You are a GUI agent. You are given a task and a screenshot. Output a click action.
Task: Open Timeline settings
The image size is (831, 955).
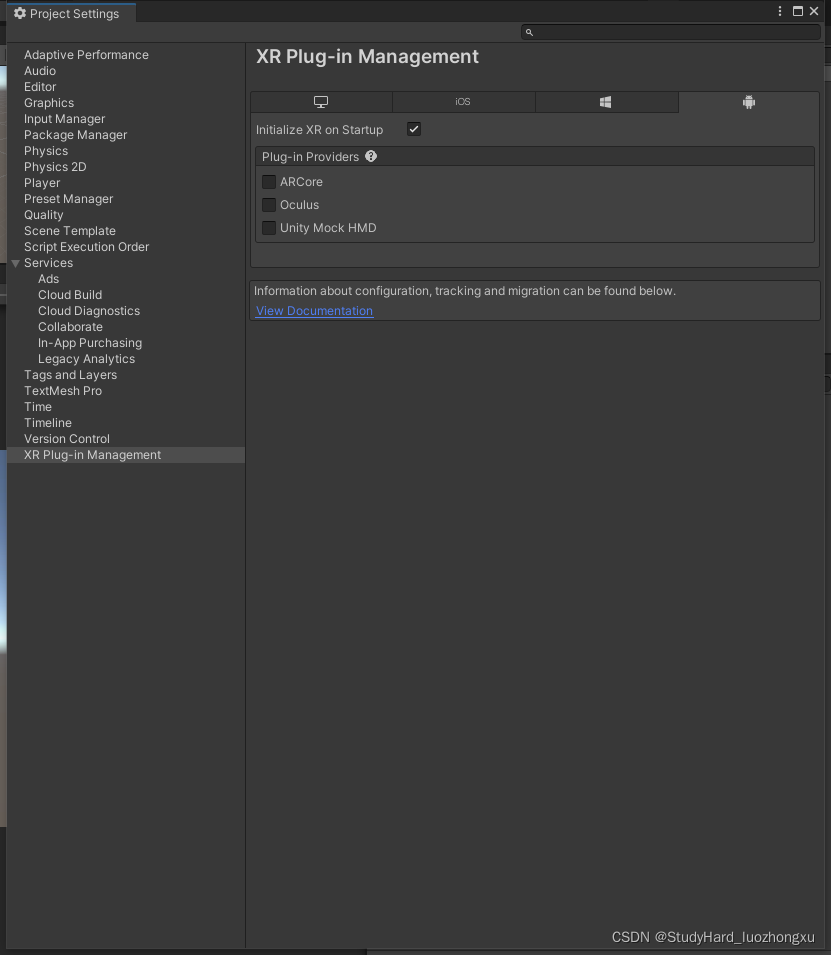48,423
